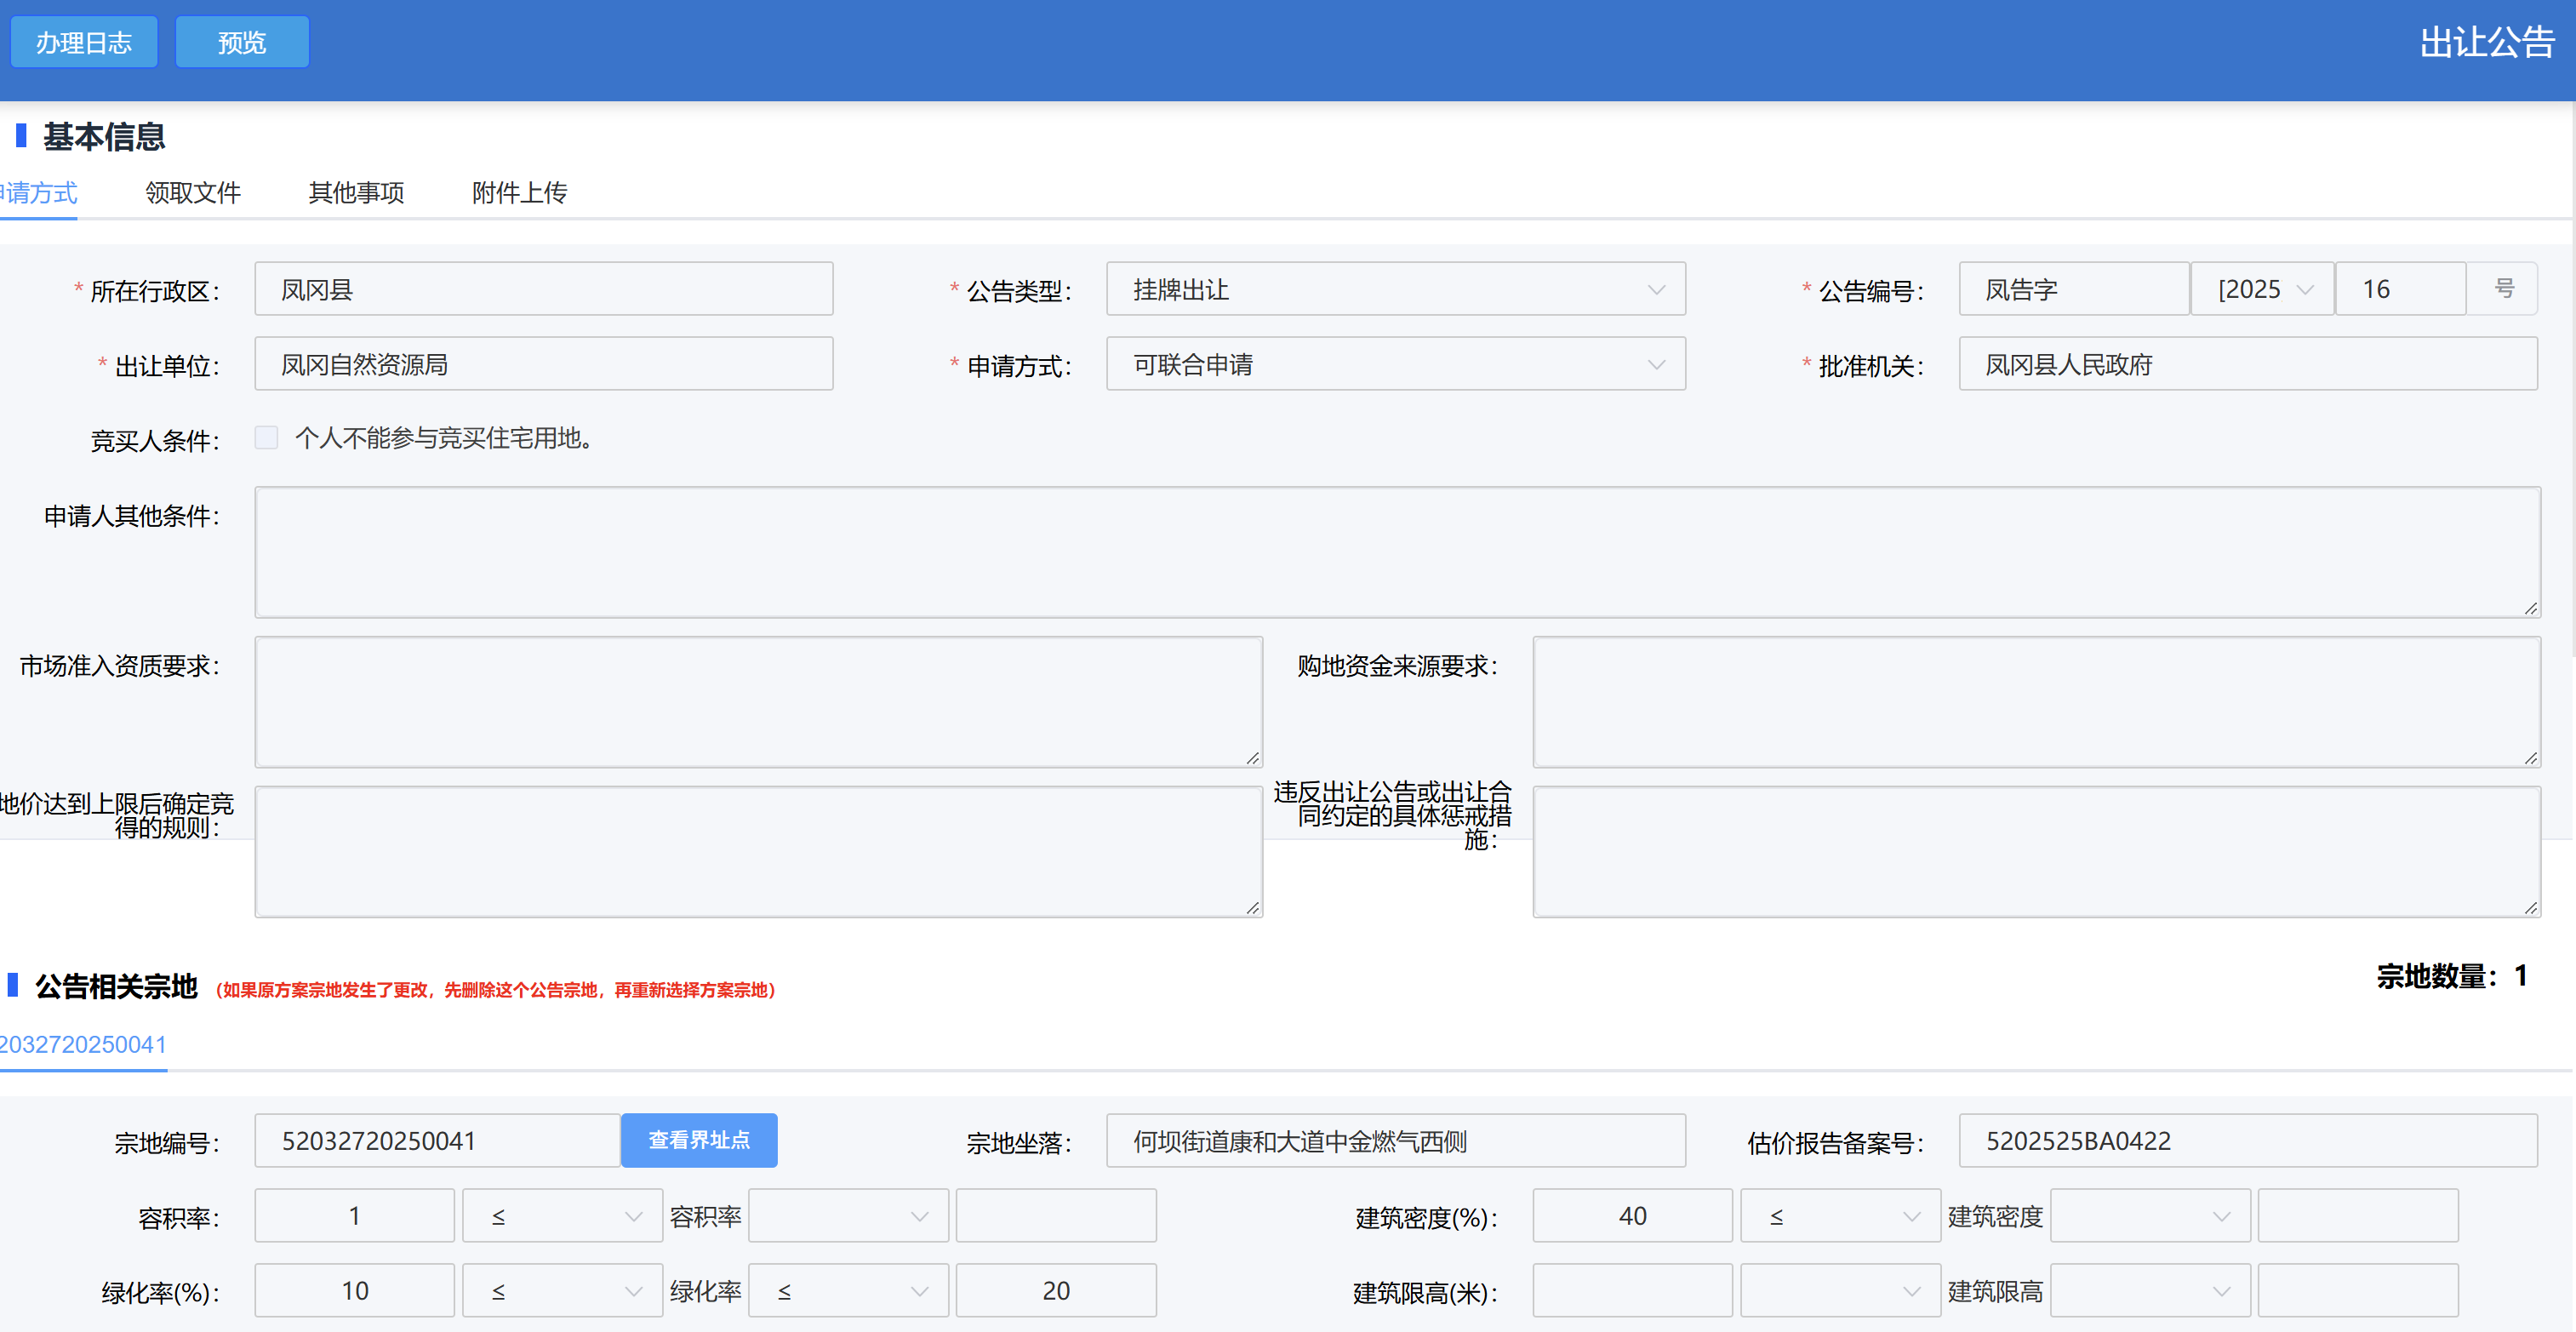Click the 预览 preview button
This screenshot has width=2576, height=1332.
pos(242,42)
